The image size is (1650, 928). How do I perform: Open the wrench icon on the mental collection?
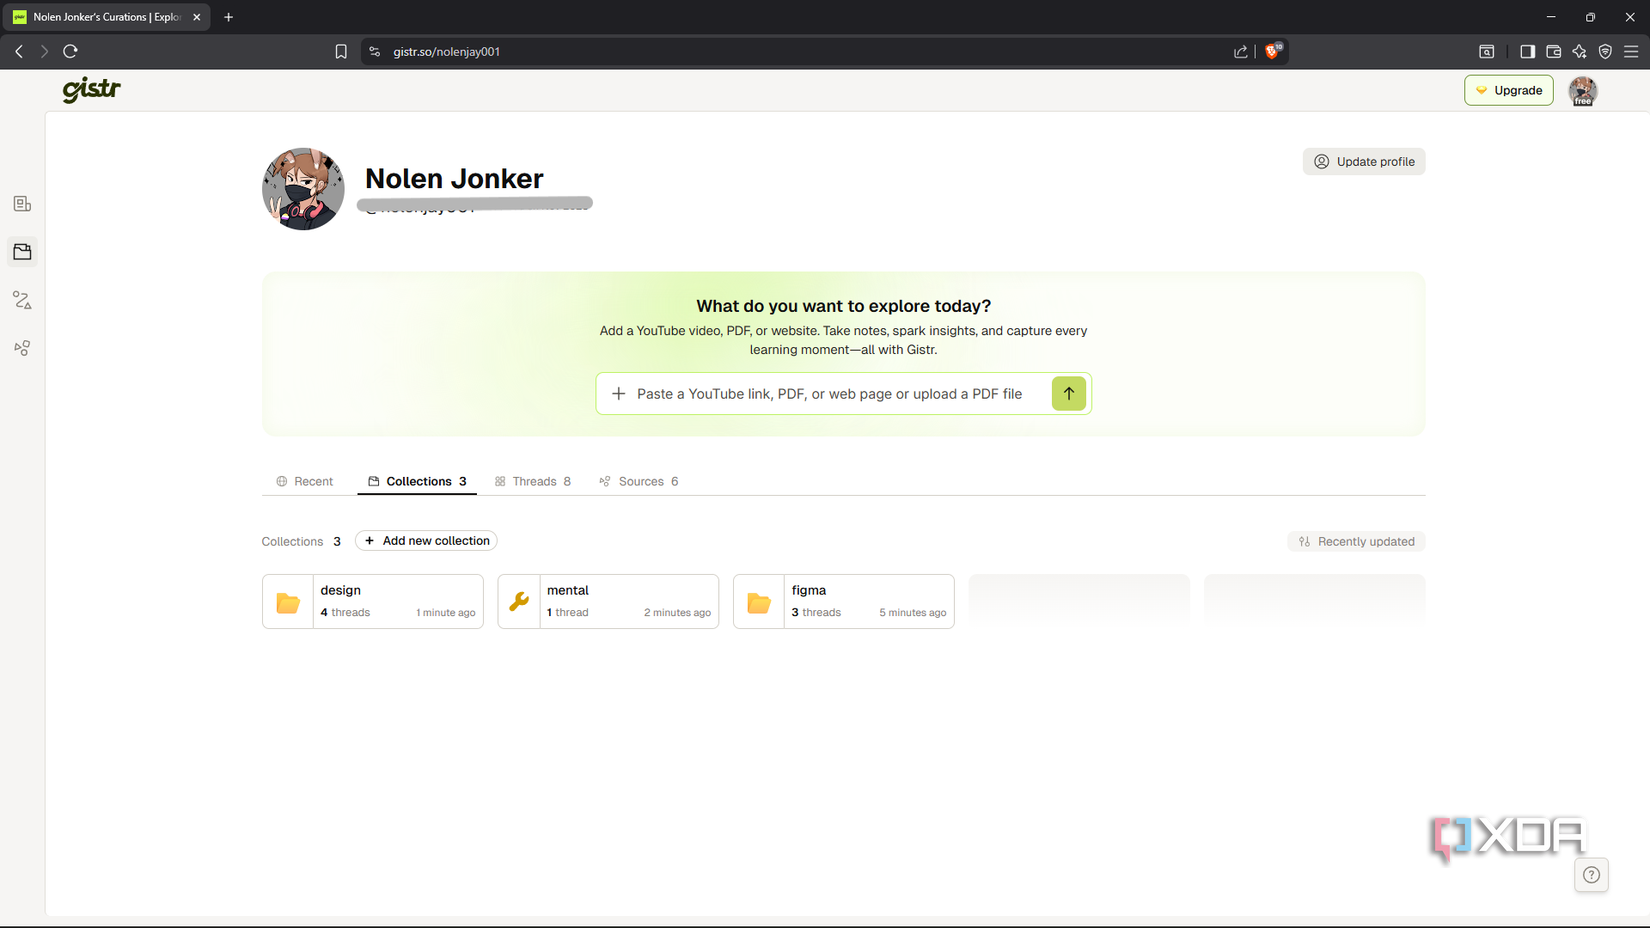pos(519,601)
